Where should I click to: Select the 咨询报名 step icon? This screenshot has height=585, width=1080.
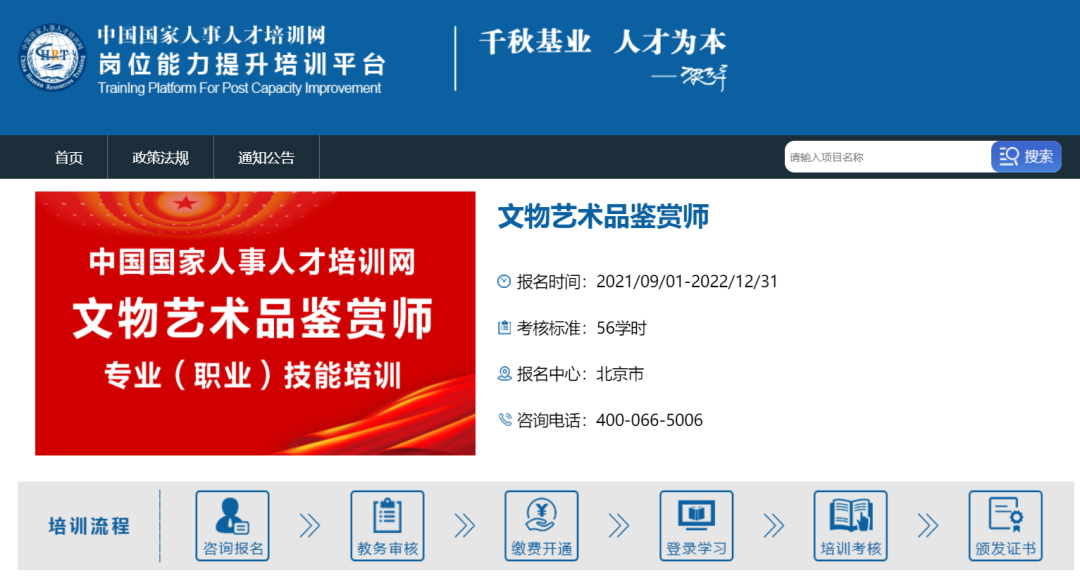(232, 526)
